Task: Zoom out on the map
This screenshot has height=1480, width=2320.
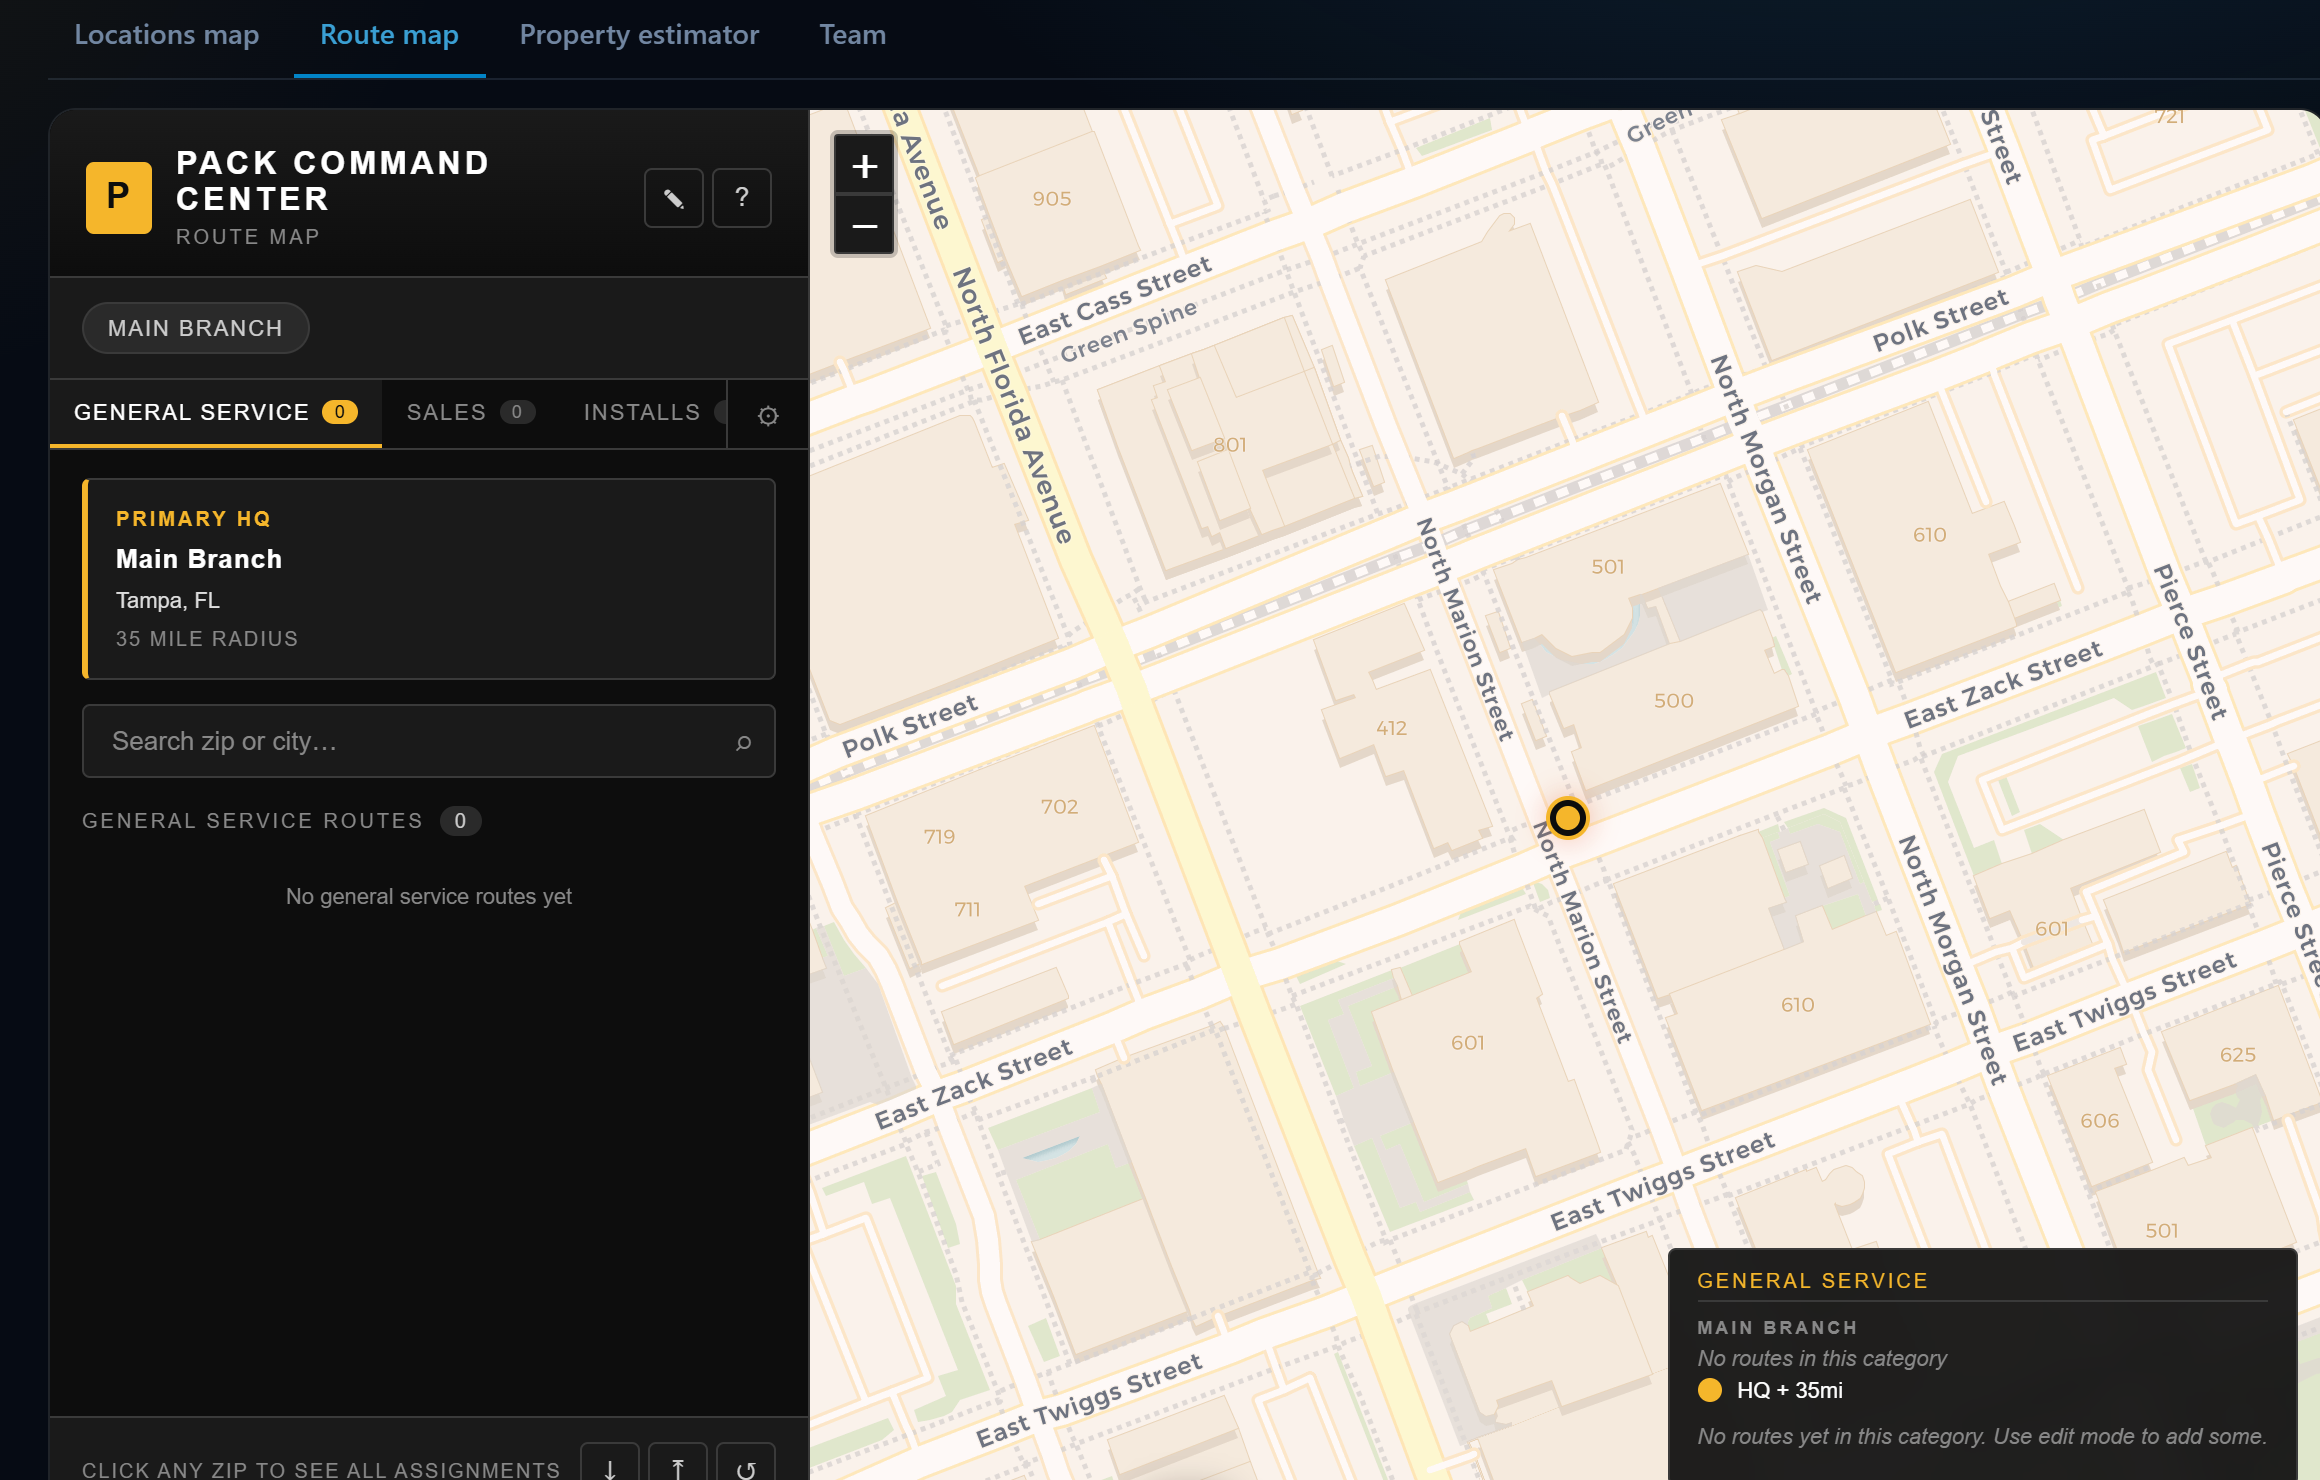Action: [x=865, y=226]
